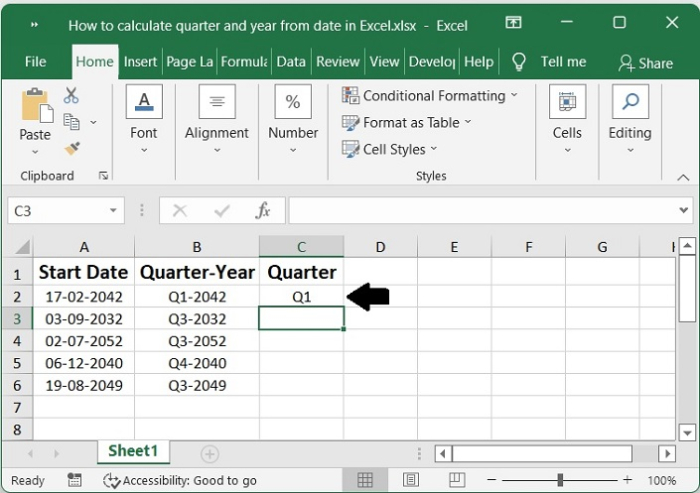Click the Cell Styles button
This screenshot has height=493, width=700.
click(x=389, y=149)
